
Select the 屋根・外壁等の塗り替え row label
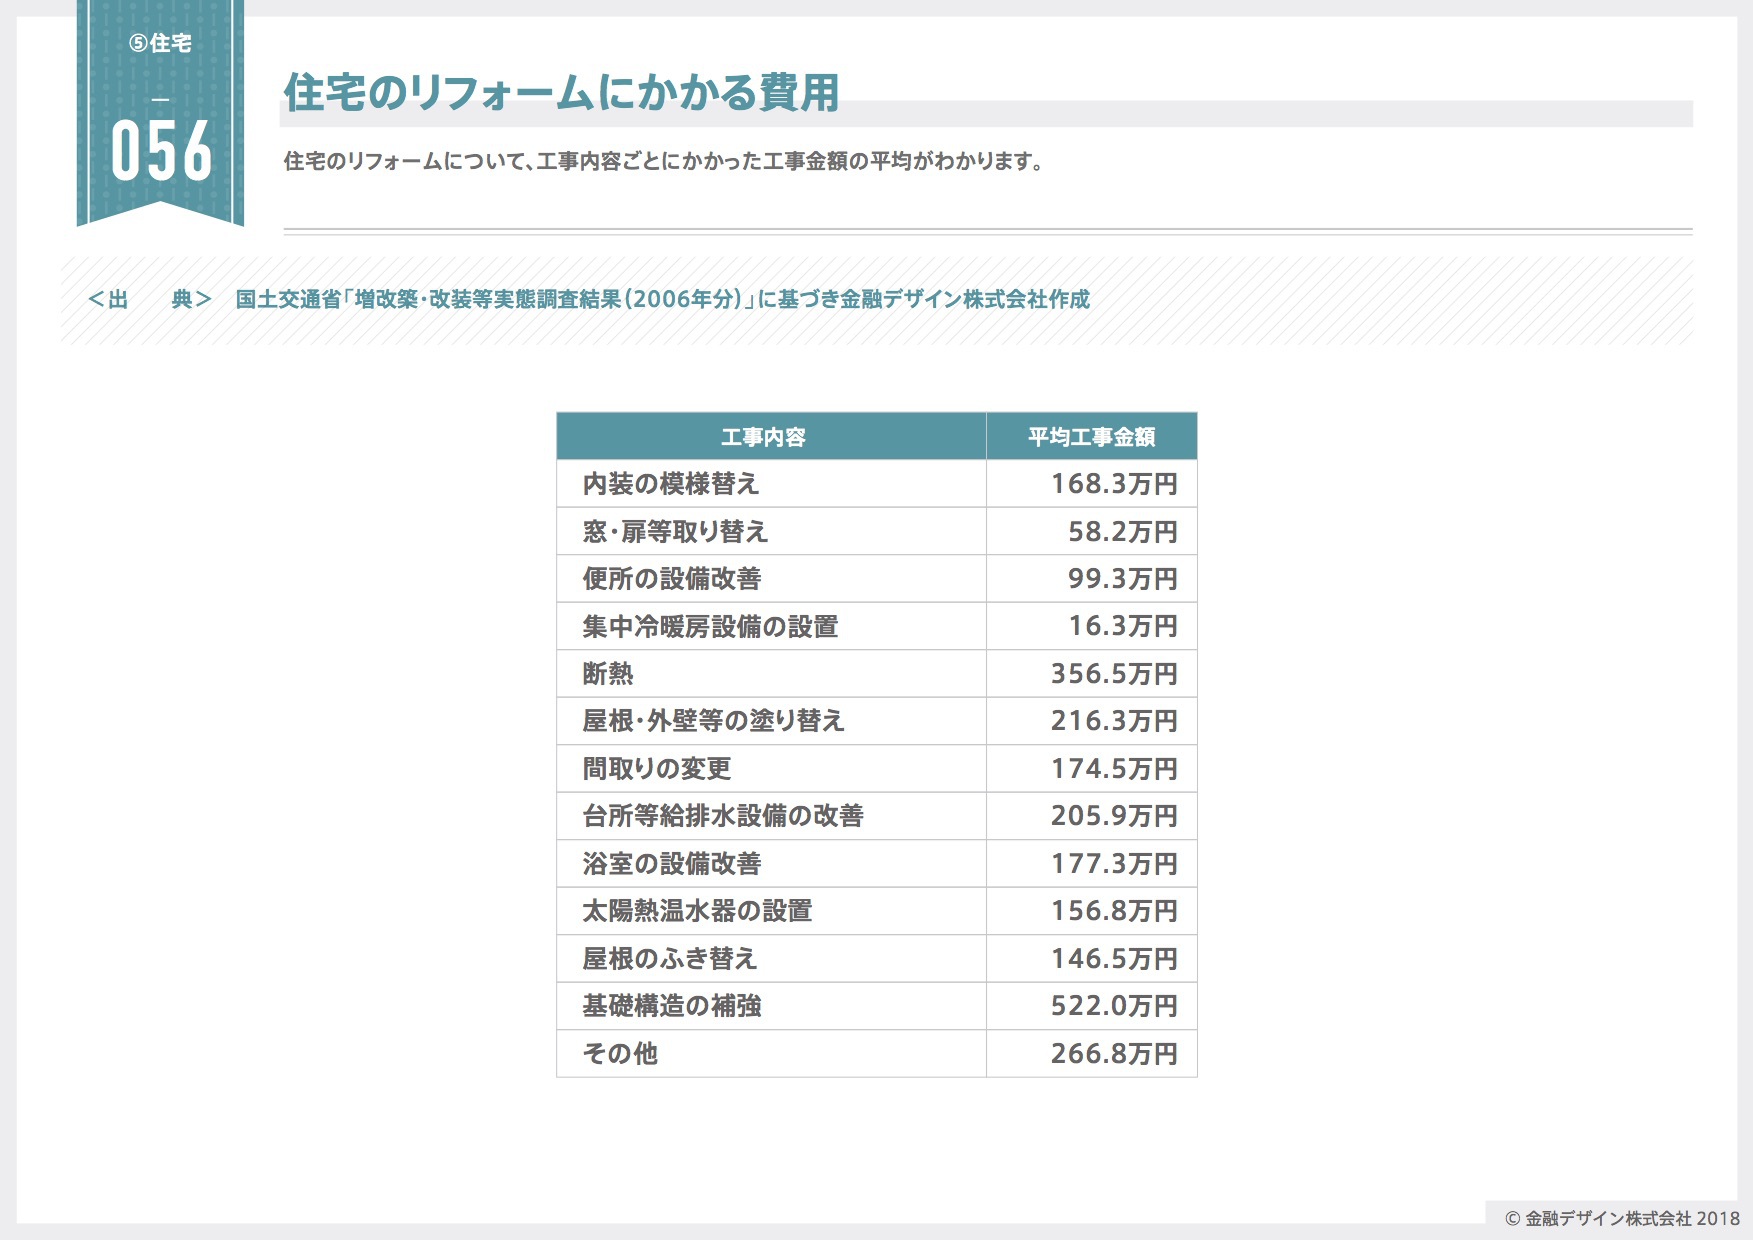pyautogui.click(x=713, y=721)
